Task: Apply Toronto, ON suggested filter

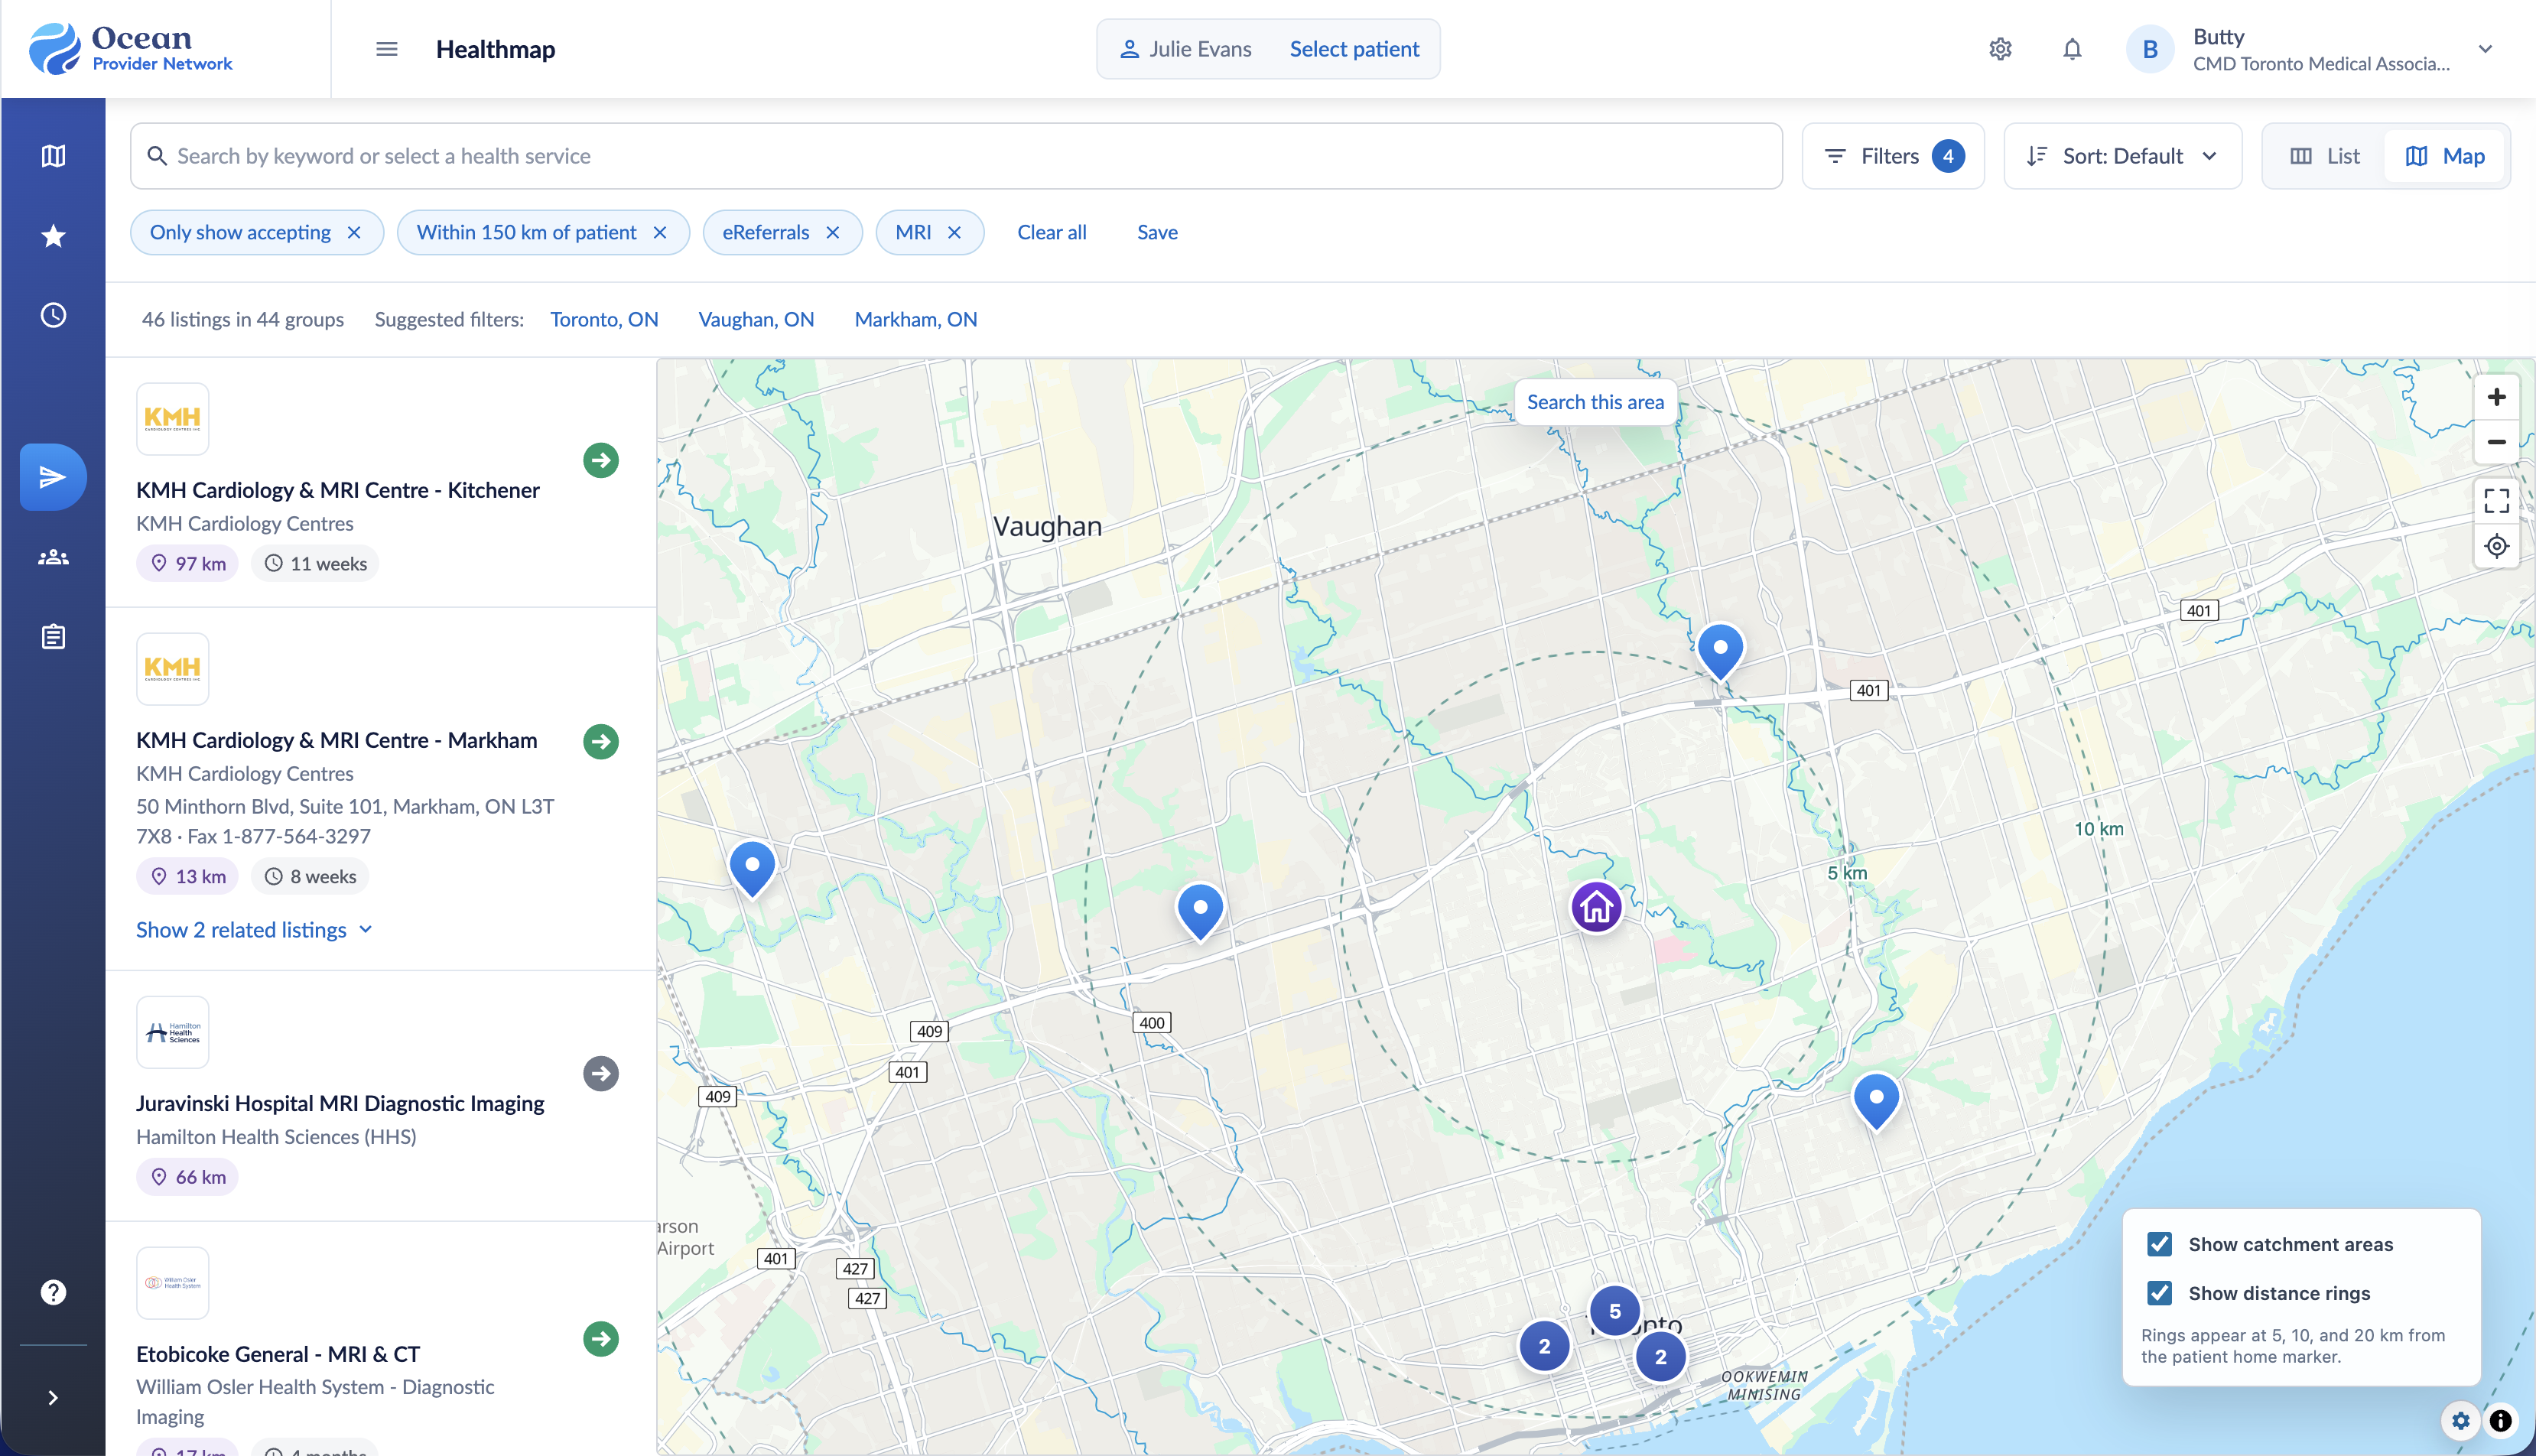Action: point(604,319)
